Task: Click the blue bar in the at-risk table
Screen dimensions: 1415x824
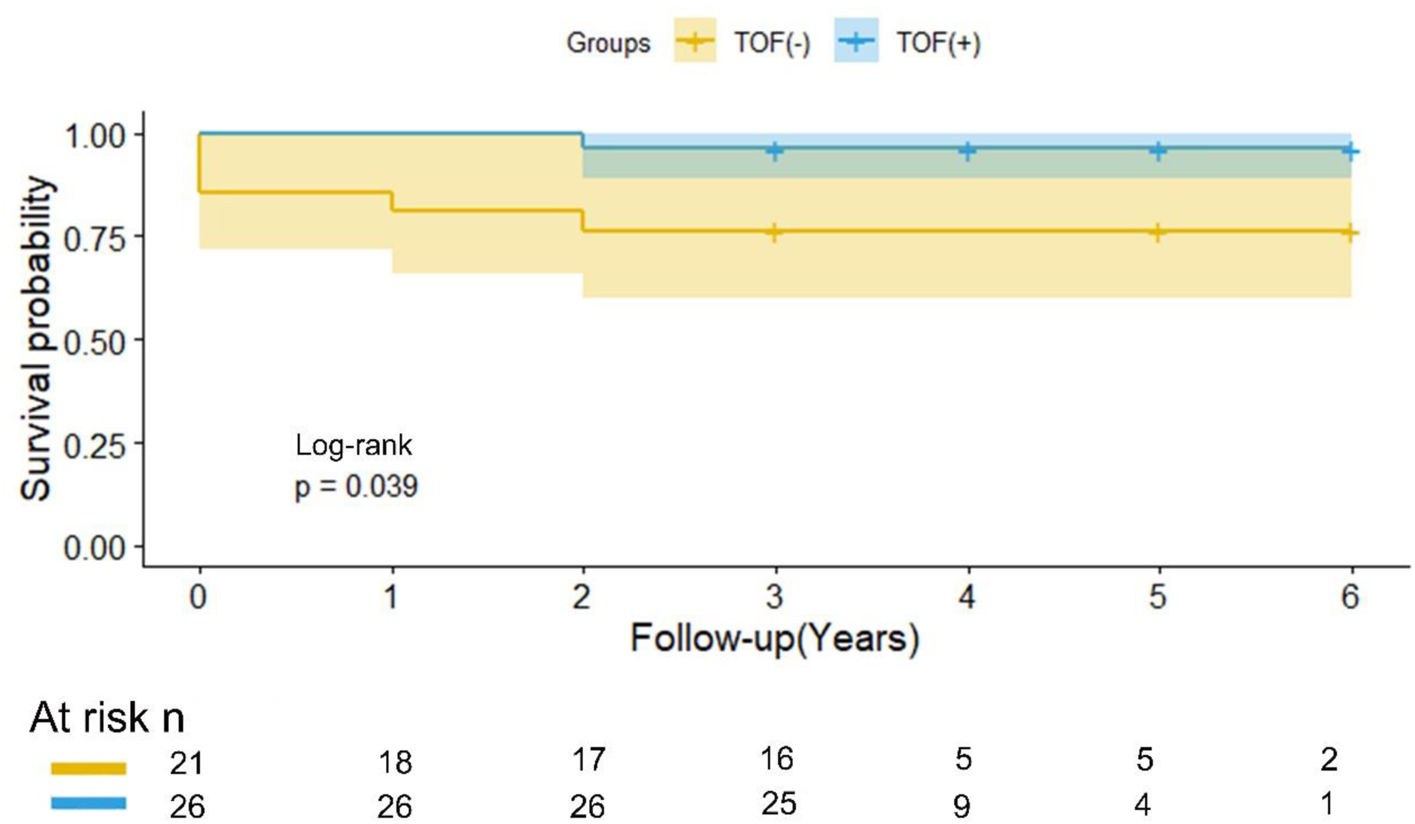Action: pyautogui.click(x=89, y=803)
